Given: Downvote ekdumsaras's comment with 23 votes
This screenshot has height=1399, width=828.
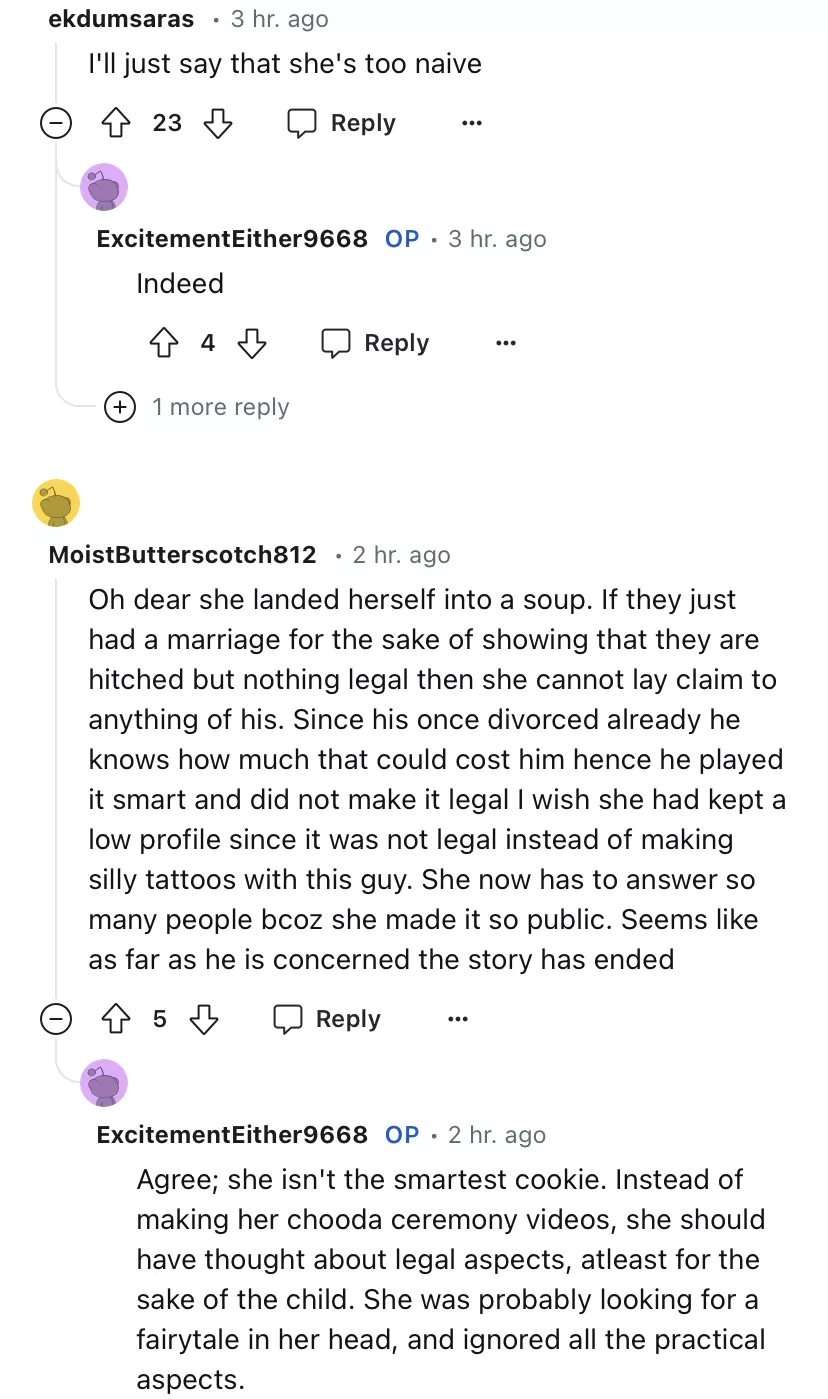Looking at the screenshot, I should coord(217,123).
